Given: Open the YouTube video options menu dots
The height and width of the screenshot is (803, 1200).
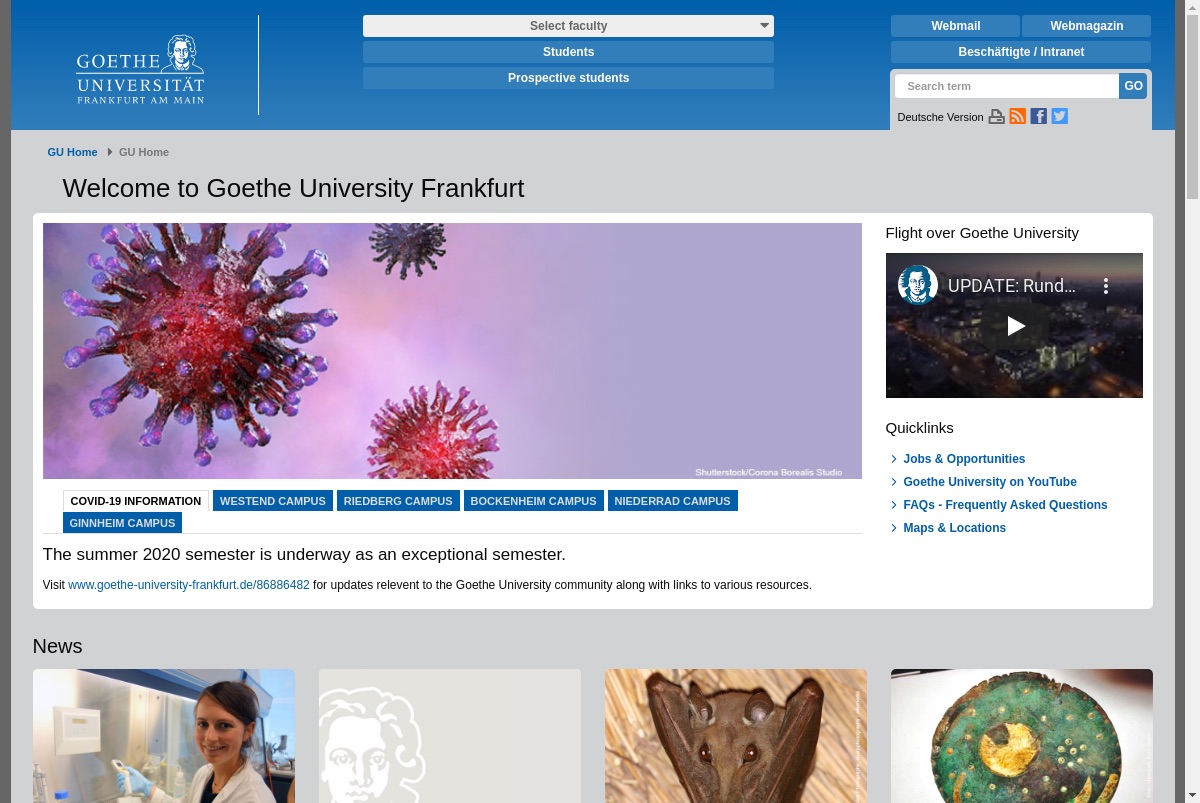Looking at the screenshot, I should pos(1106,286).
